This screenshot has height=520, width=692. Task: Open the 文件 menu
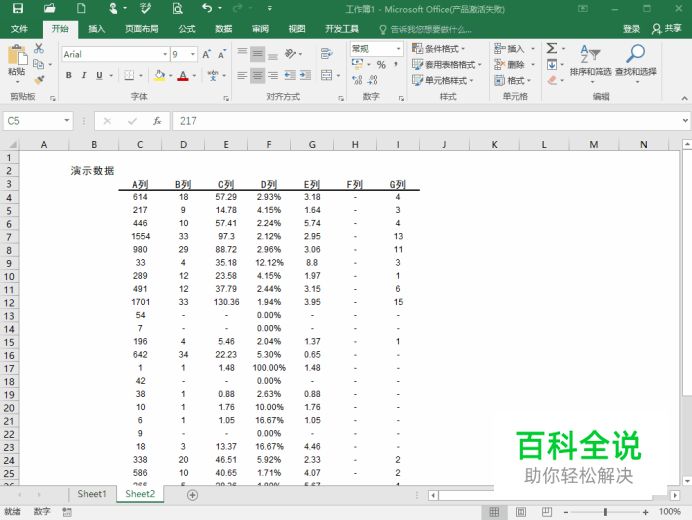point(19,29)
